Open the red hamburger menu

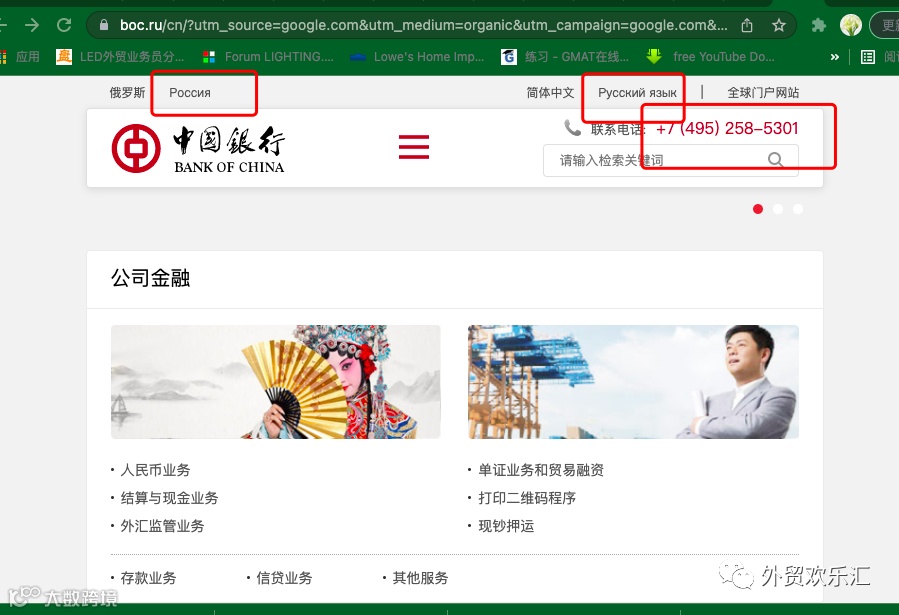(414, 147)
